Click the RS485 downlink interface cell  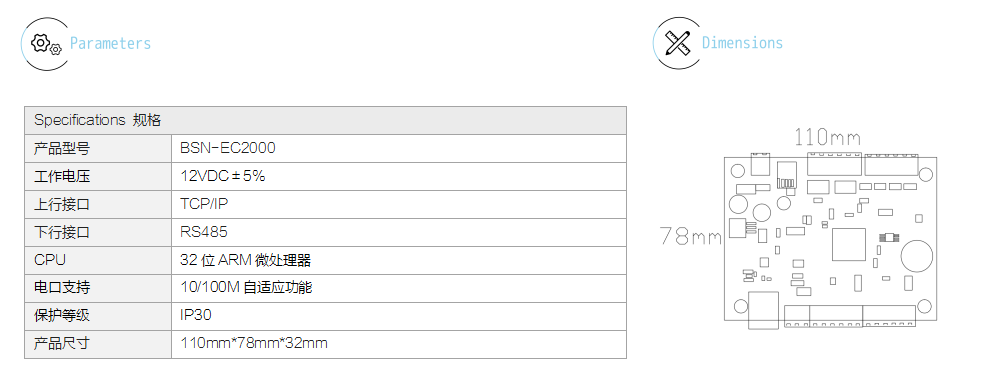(399, 232)
